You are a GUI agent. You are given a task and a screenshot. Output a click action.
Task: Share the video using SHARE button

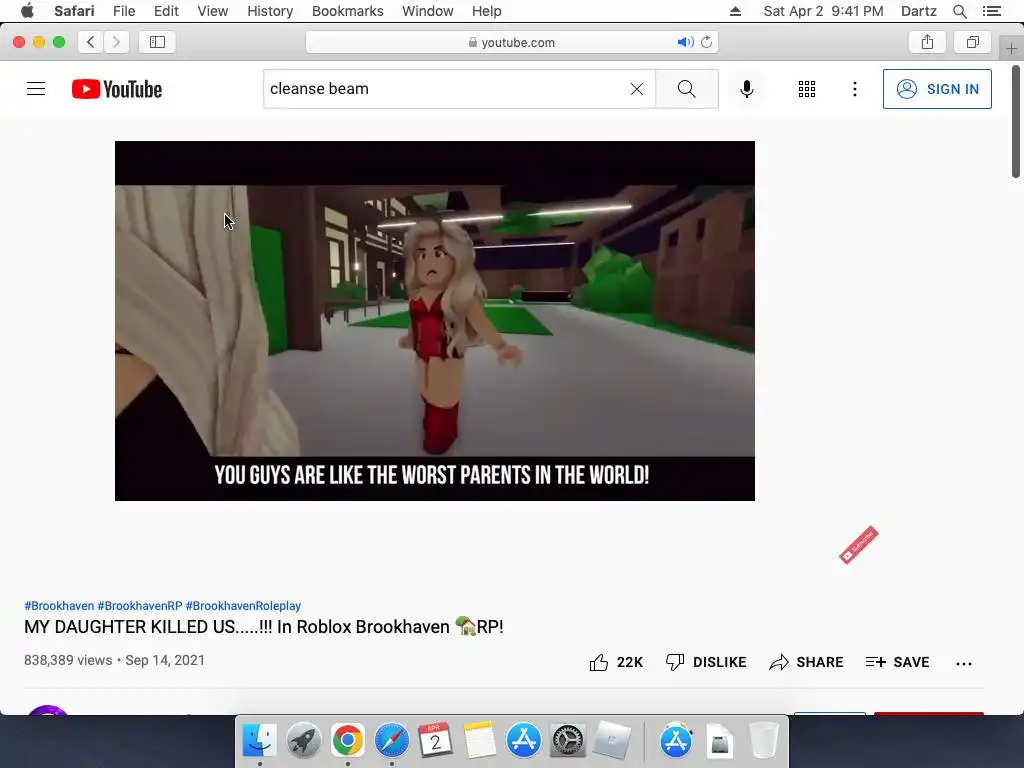click(806, 662)
